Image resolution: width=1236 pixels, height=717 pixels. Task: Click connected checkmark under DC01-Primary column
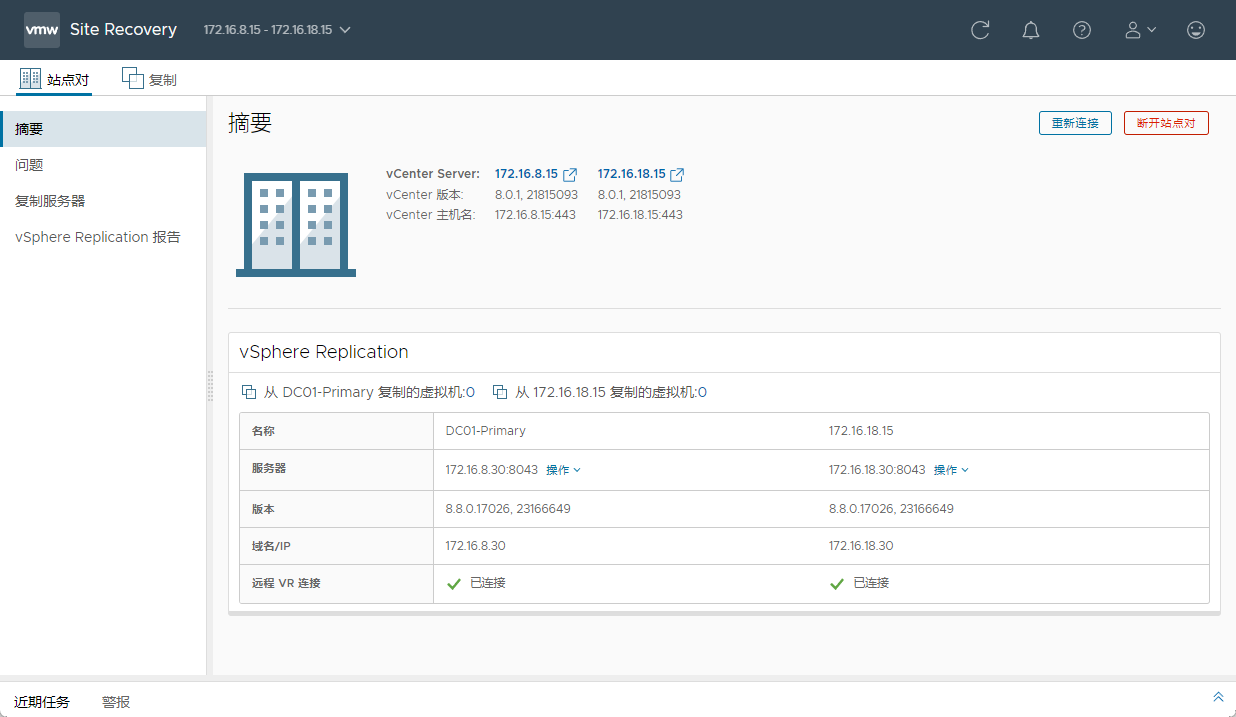tap(454, 583)
